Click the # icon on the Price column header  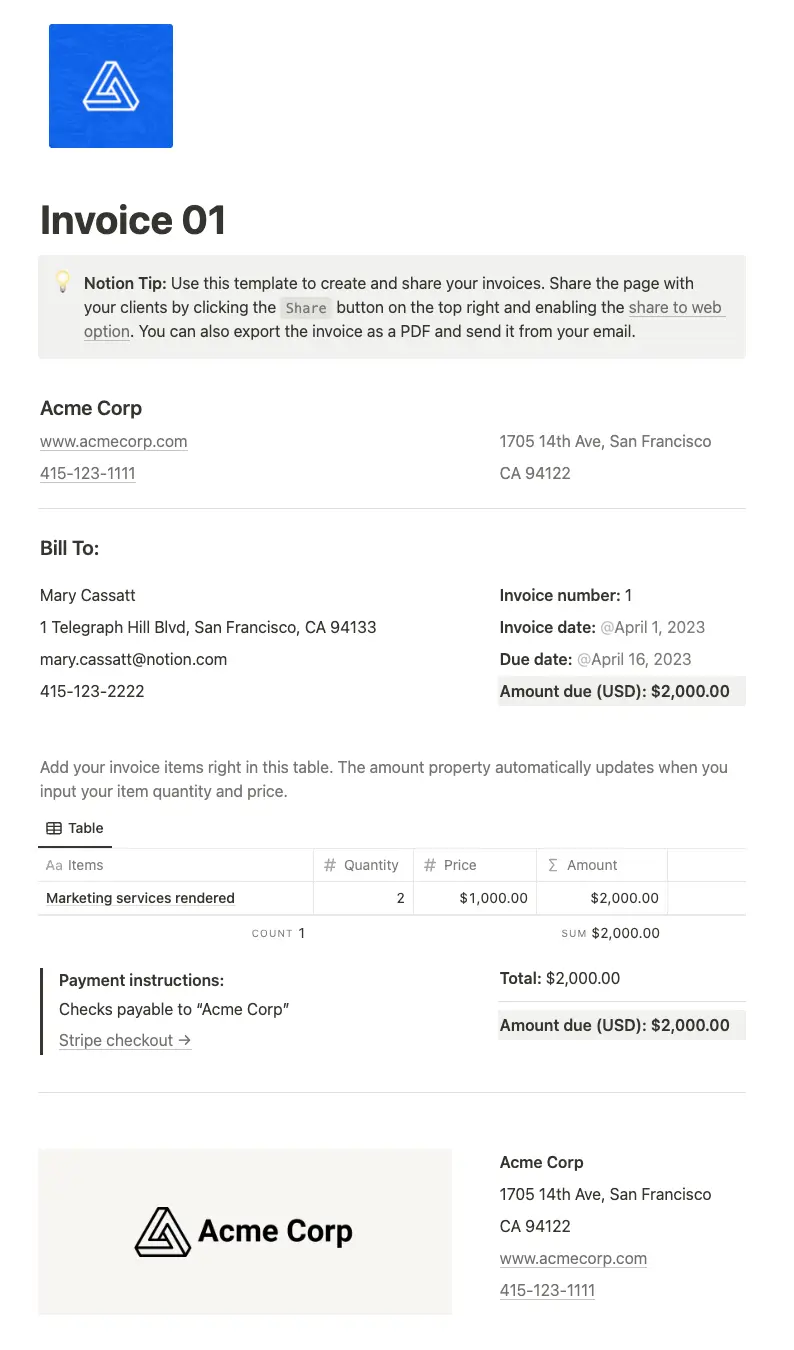428,865
